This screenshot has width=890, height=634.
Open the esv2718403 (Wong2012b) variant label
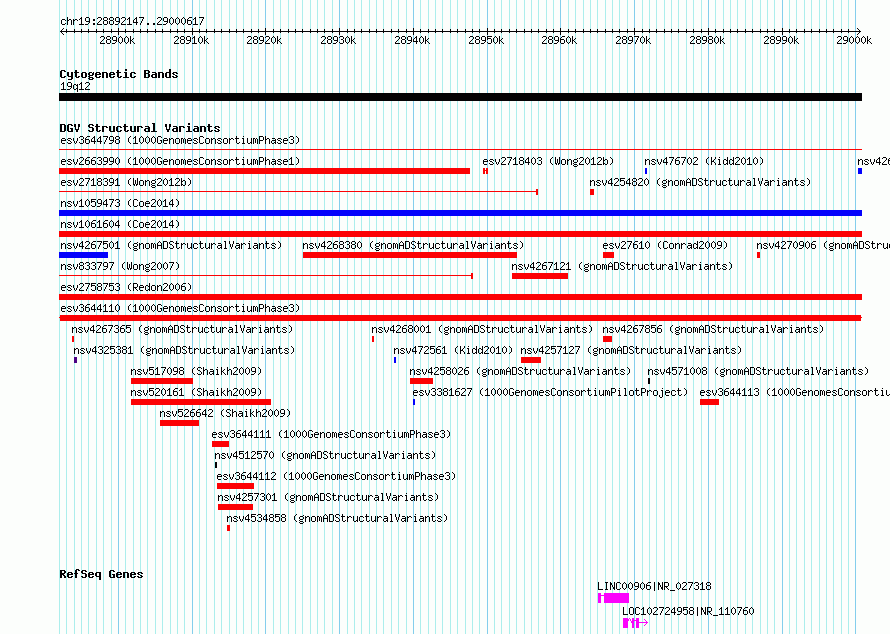[548, 161]
